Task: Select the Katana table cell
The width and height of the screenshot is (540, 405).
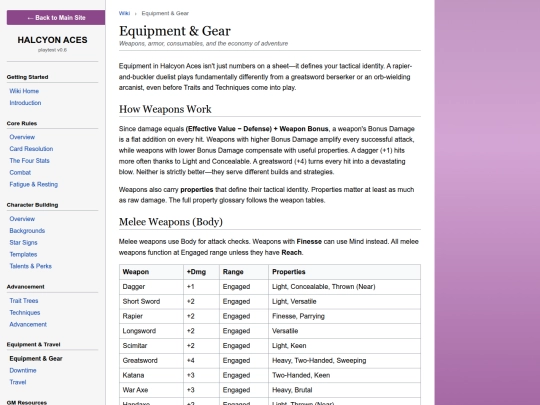Action: (152, 375)
